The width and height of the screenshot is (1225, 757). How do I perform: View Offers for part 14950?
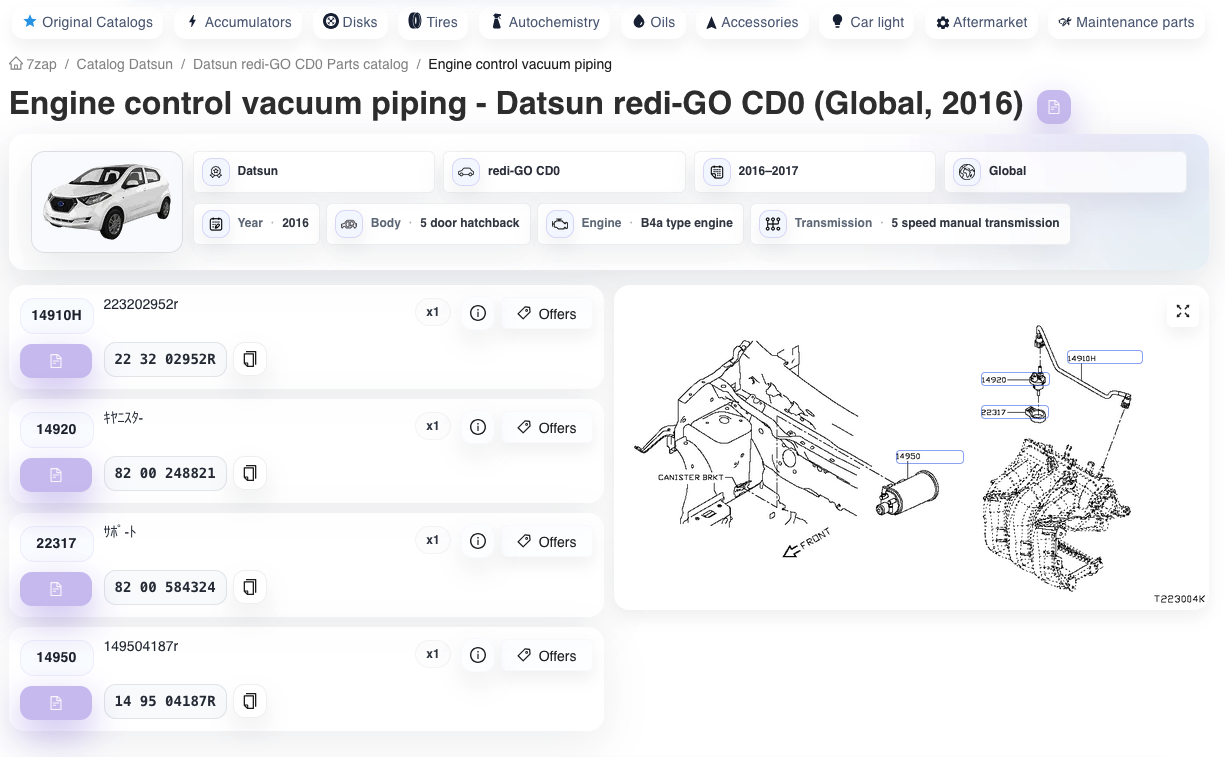coord(547,656)
